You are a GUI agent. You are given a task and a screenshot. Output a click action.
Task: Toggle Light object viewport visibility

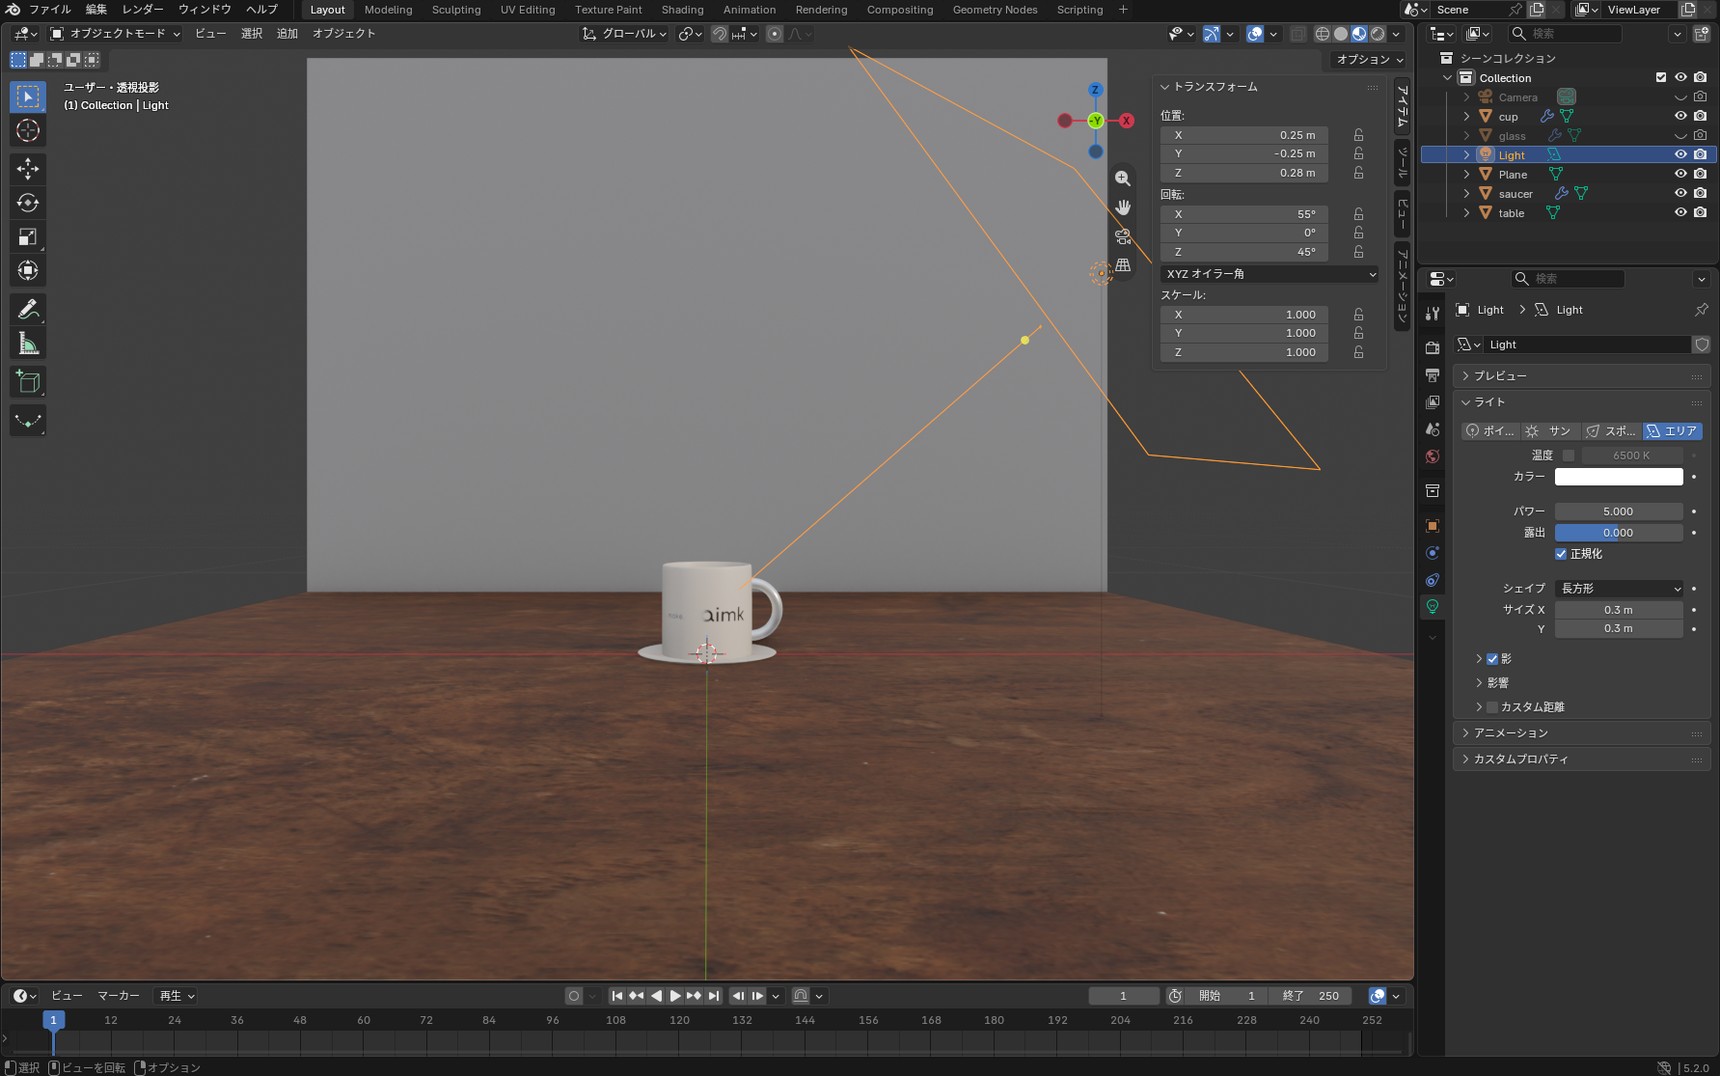tap(1680, 155)
